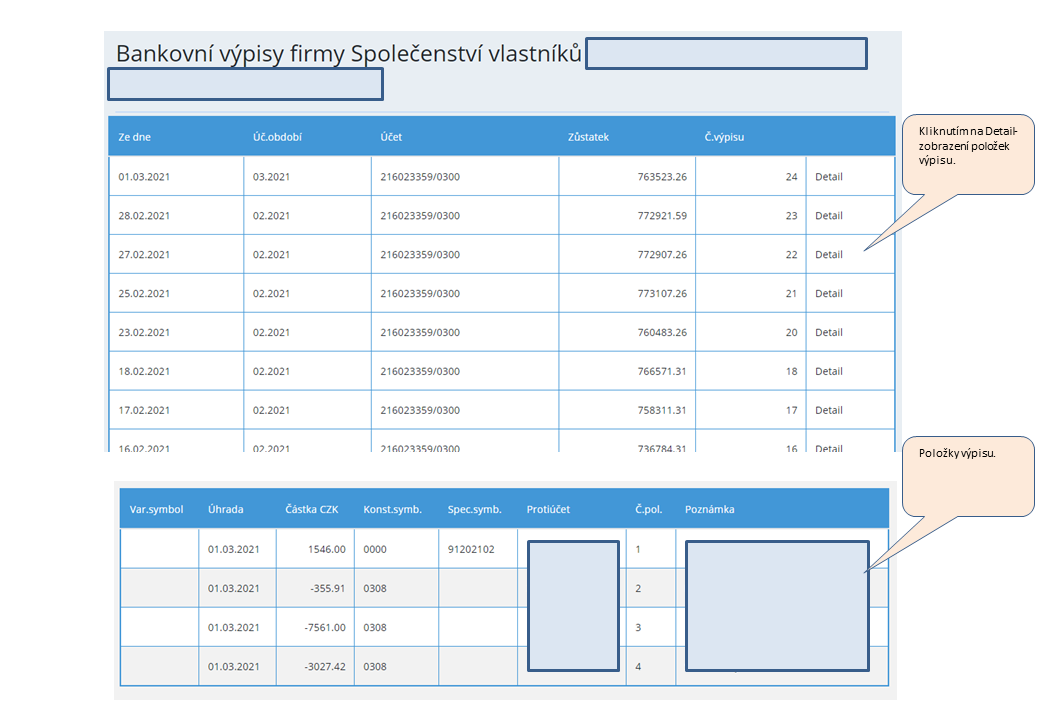Open Detail for the 25.02.2021 statement

coord(828,294)
